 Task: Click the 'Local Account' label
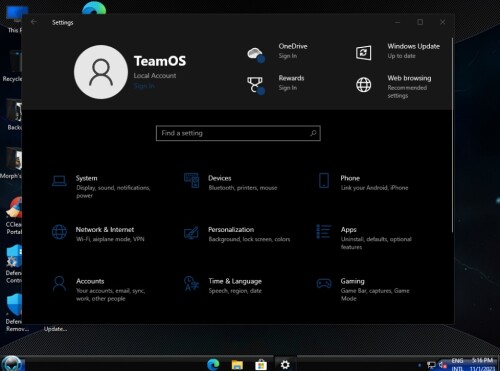pos(155,76)
